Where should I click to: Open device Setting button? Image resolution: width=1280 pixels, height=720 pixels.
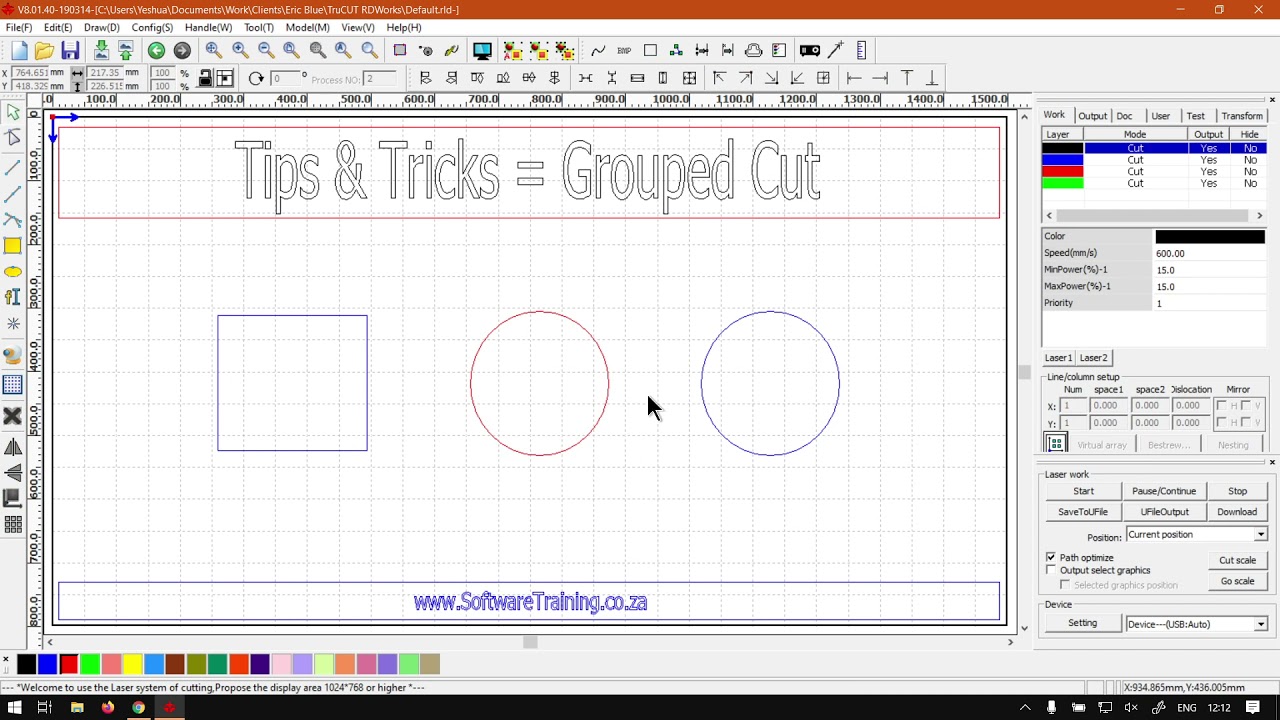[x=1082, y=623]
